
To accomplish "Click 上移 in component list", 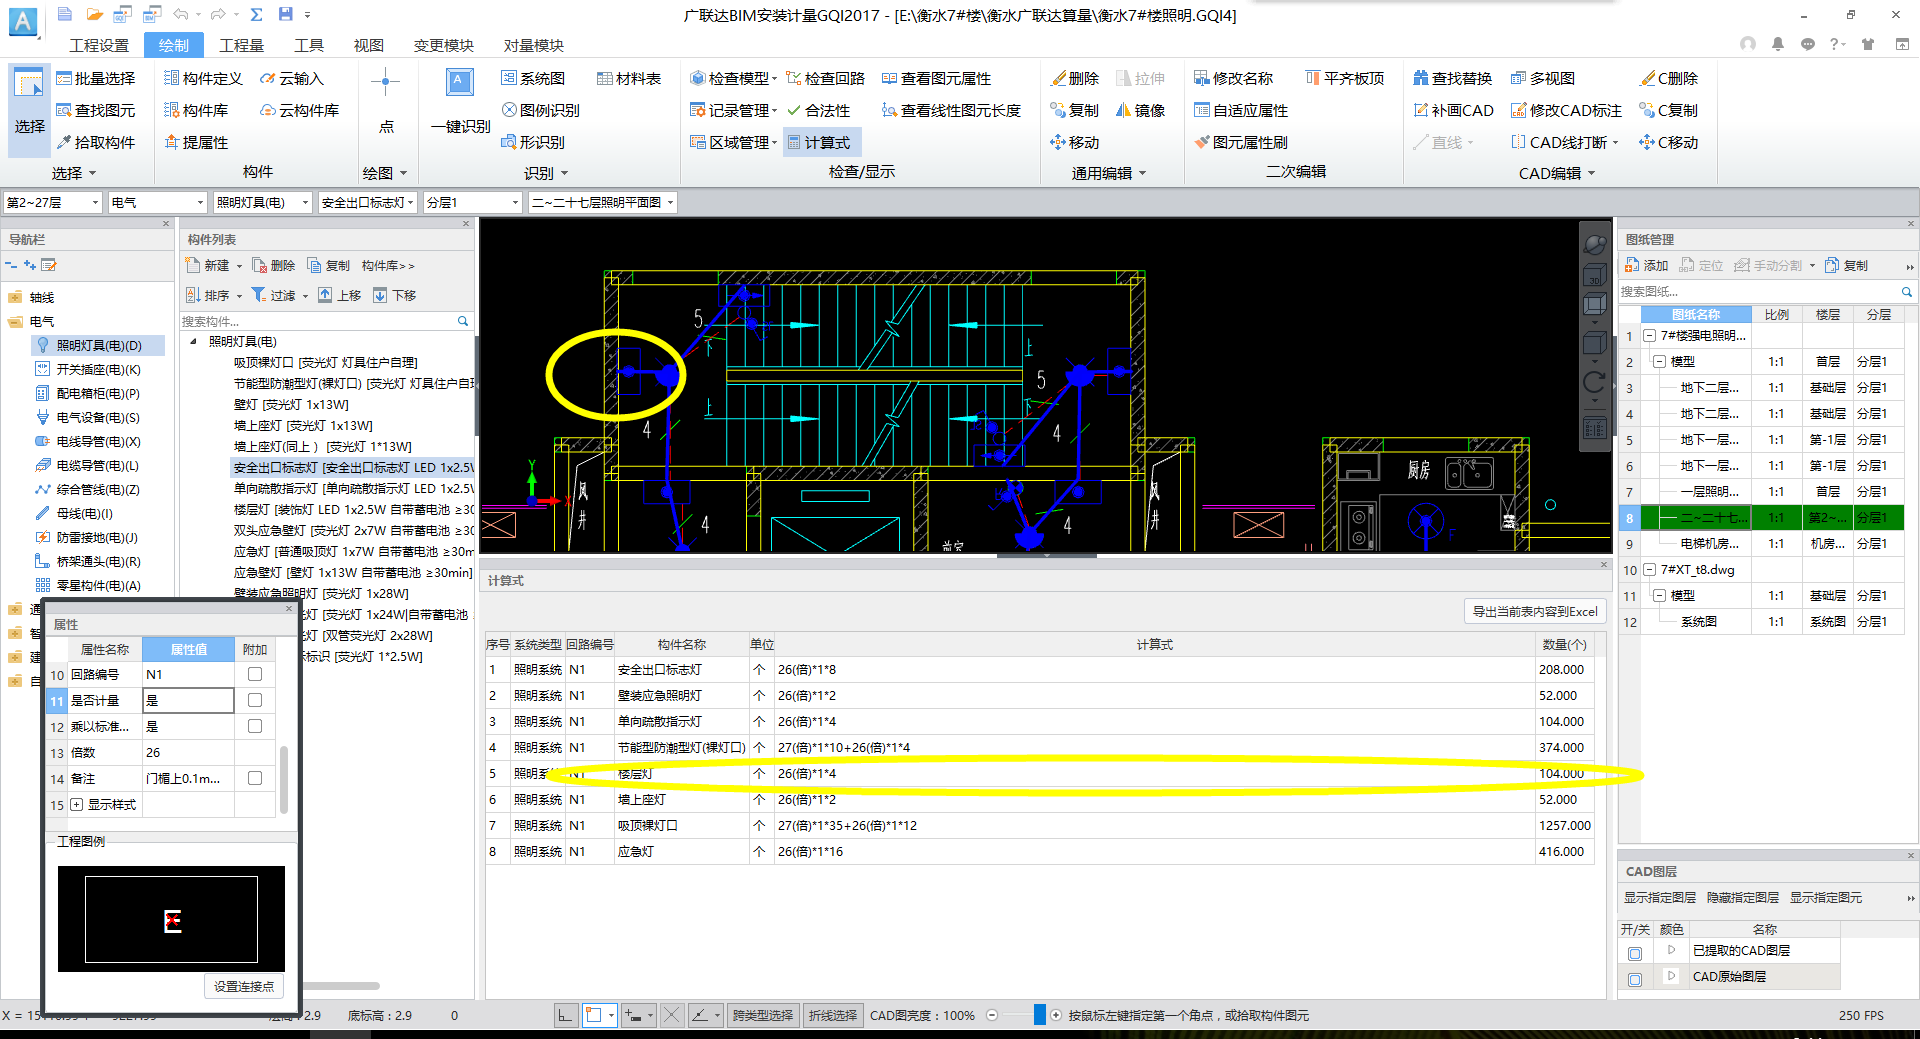I will coord(339,295).
